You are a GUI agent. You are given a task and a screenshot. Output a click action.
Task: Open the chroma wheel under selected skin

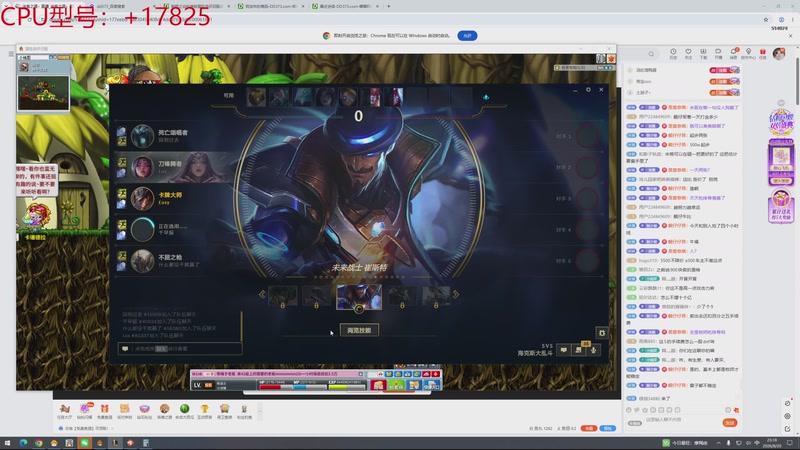[x=359, y=309]
